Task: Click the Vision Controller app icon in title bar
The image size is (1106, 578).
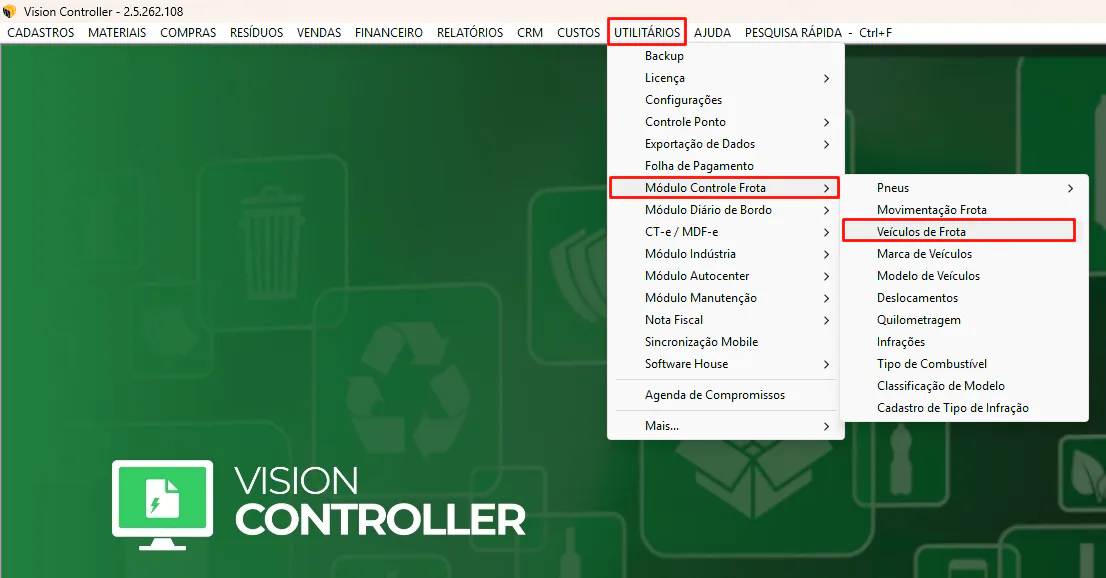Action: tap(9, 11)
